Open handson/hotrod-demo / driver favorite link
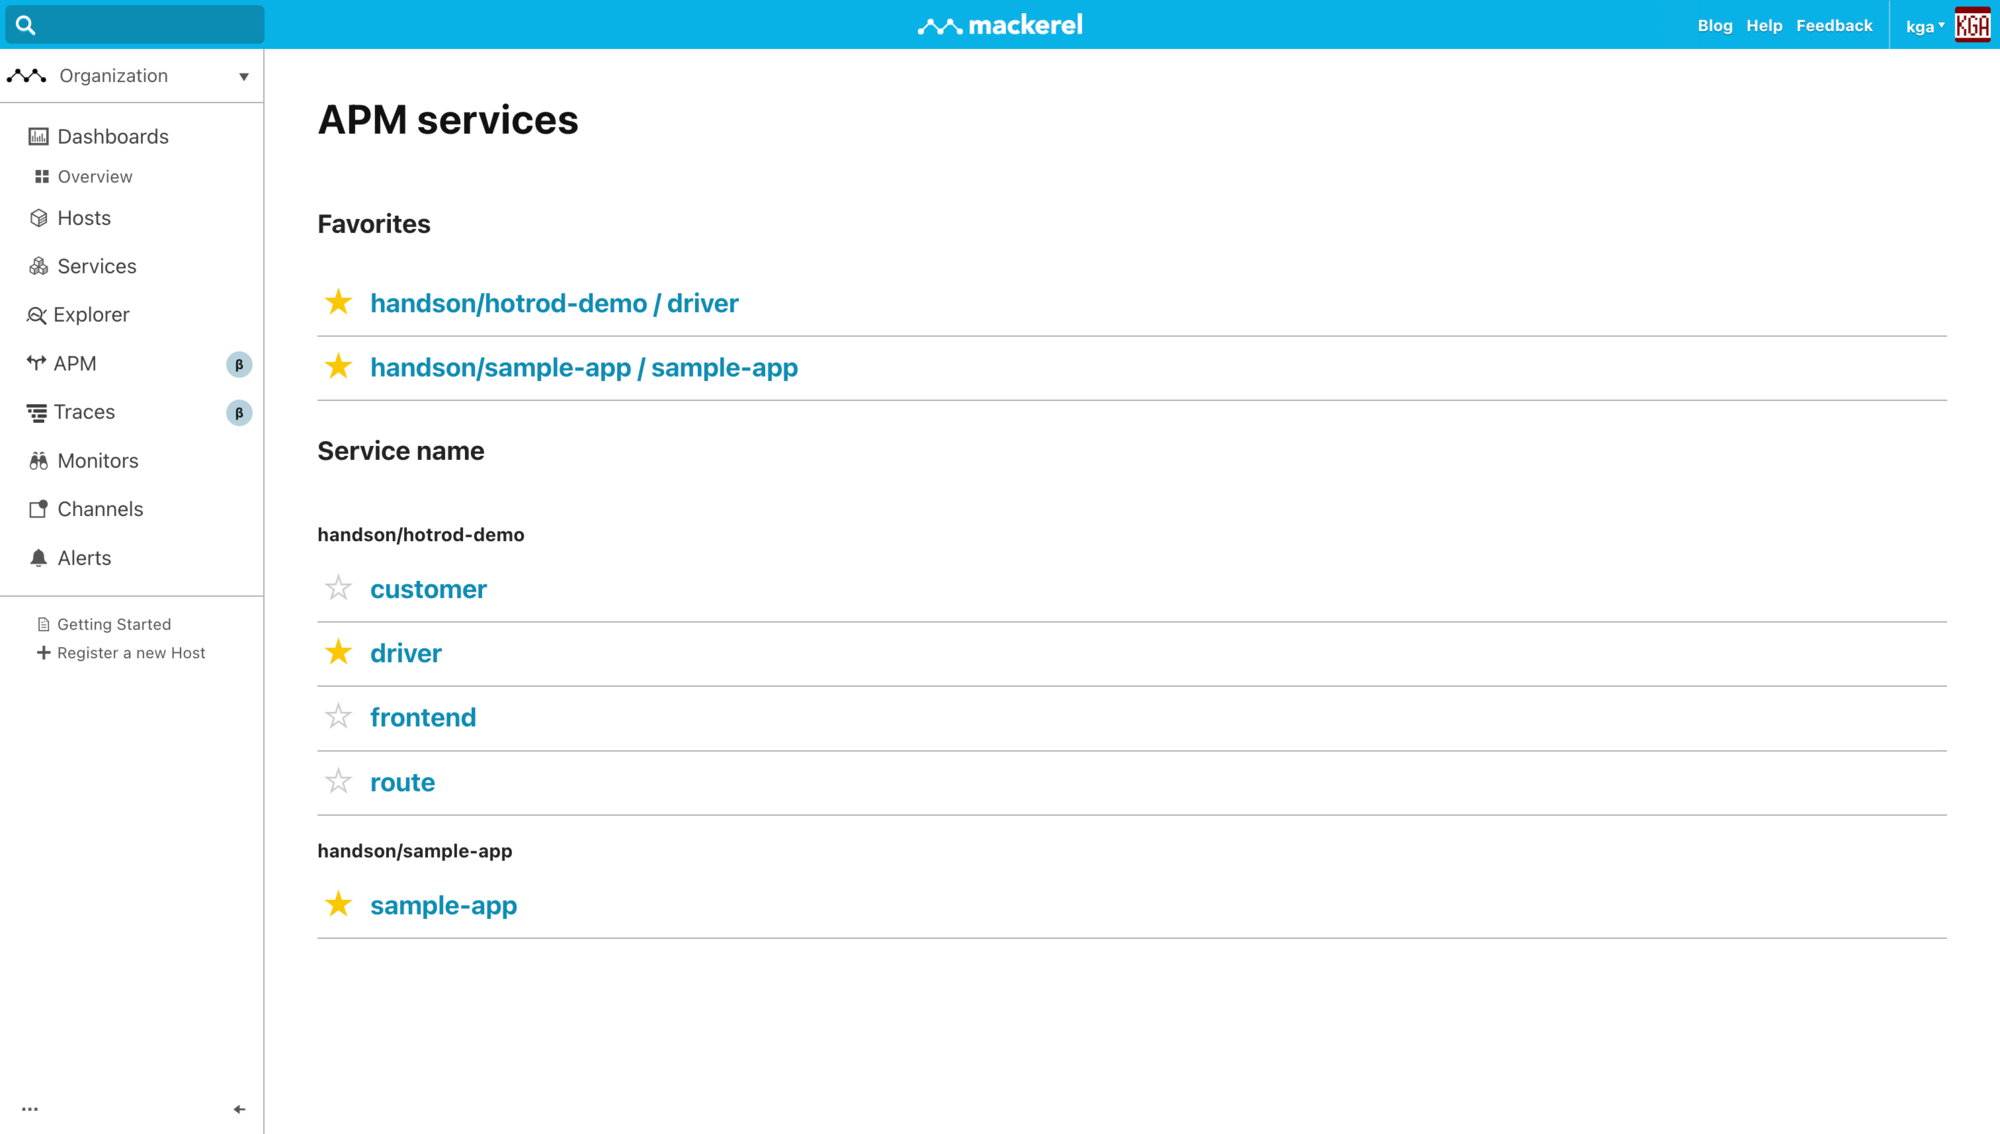The image size is (2000, 1134). 554,303
